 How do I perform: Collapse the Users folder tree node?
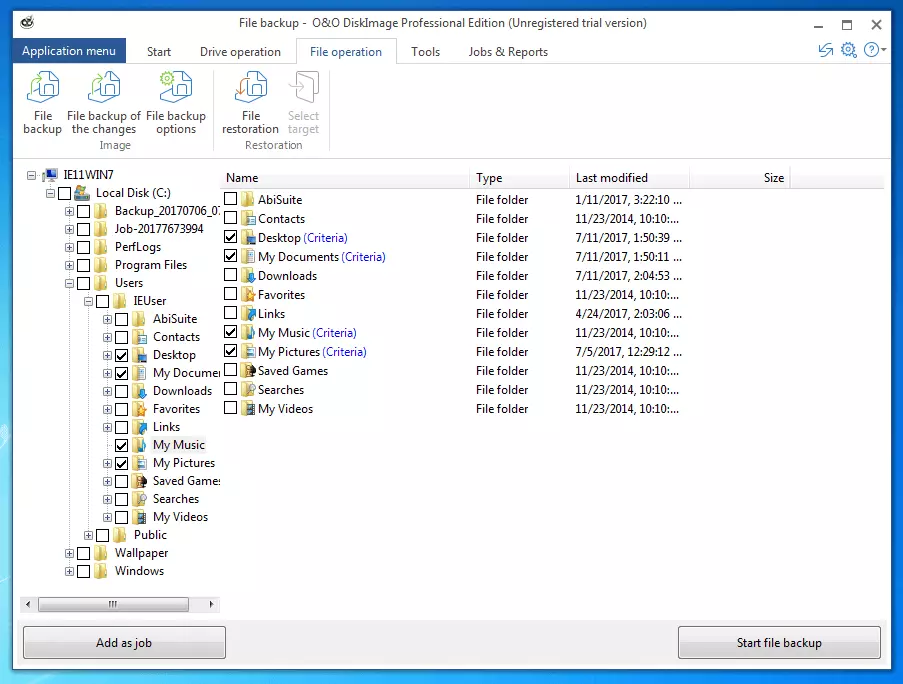click(69, 283)
